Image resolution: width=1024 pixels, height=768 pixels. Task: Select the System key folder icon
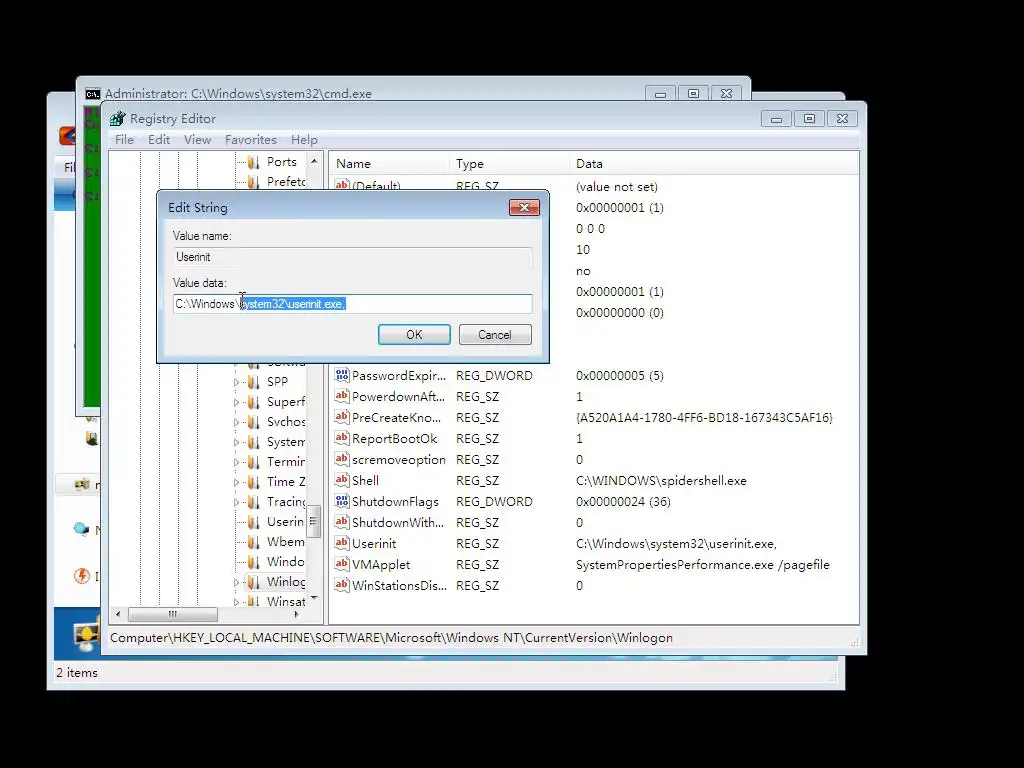click(253, 442)
